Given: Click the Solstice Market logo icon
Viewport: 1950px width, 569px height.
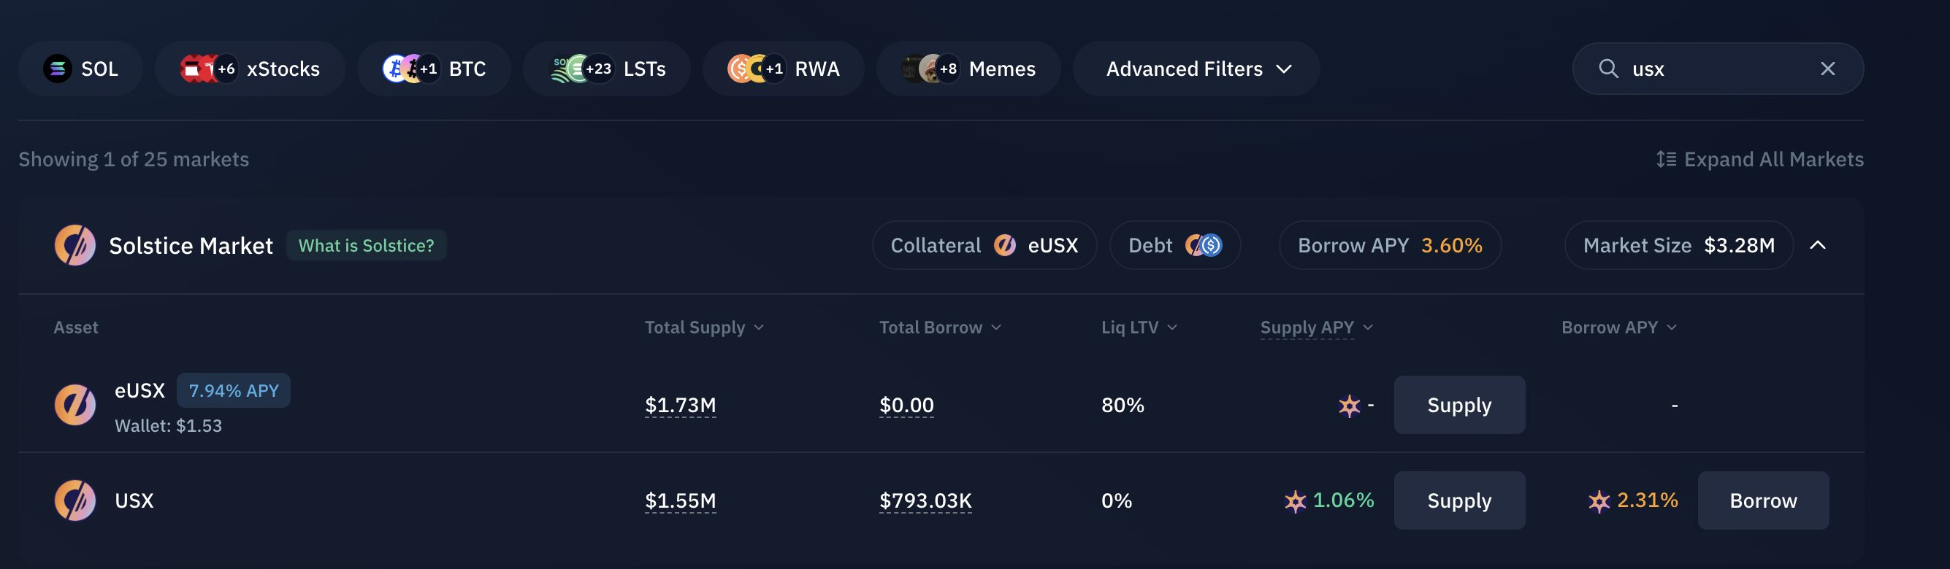Looking at the screenshot, I should click(75, 246).
